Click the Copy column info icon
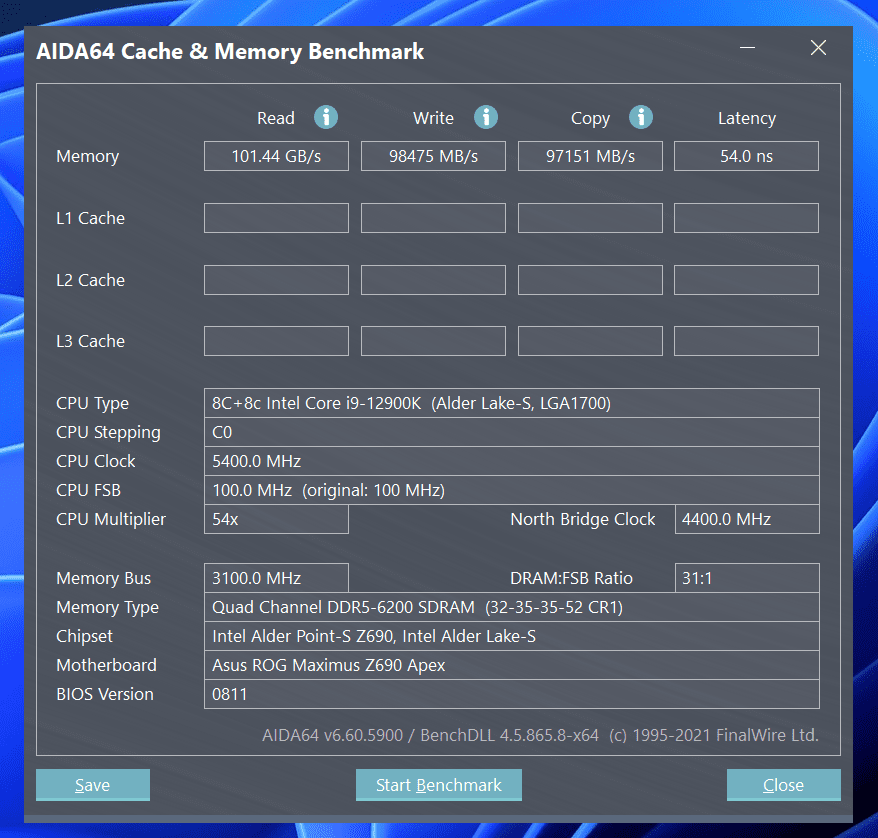878x838 pixels. coord(641,118)
